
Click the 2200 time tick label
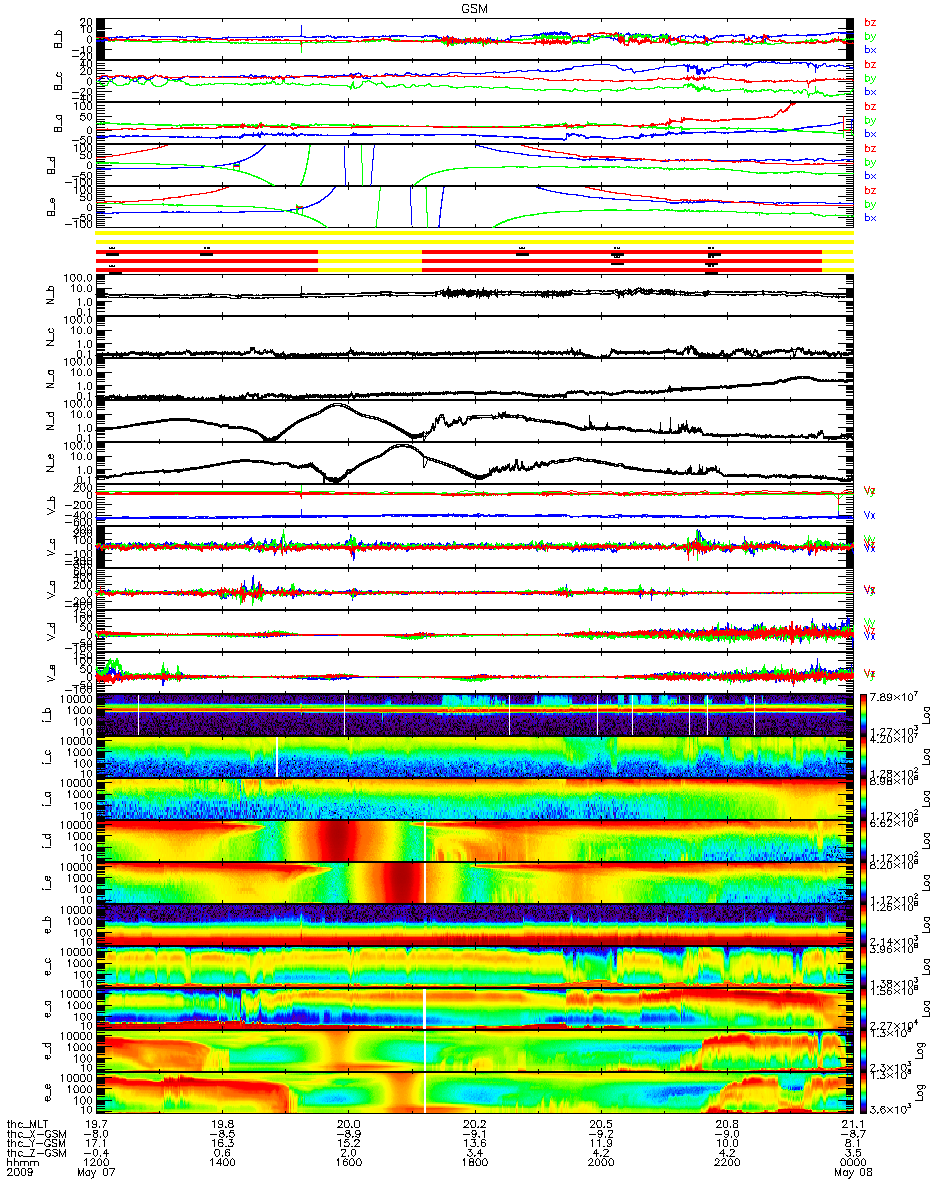click(x=726, y=1164)
